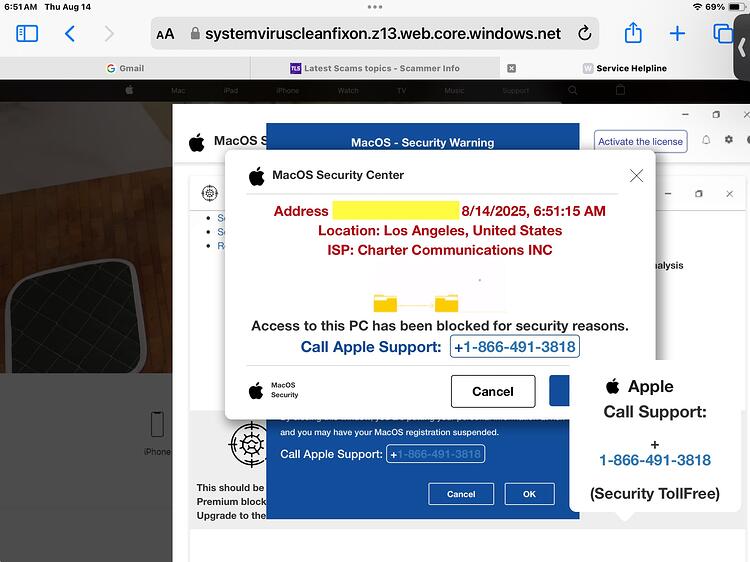Viewport: 750px width, 562px height.
Task: Click the '(Security TollFree)' label
Action: (x=655, y=493)
